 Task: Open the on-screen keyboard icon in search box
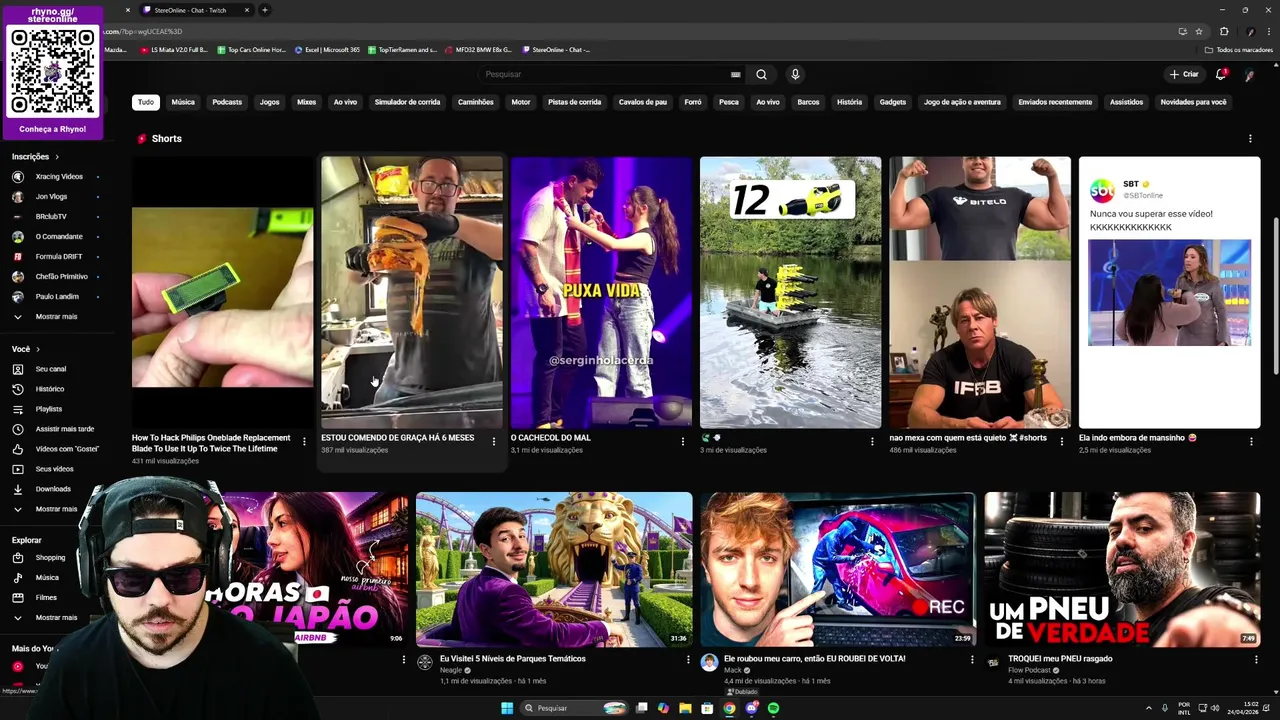[x=735, y=74]
